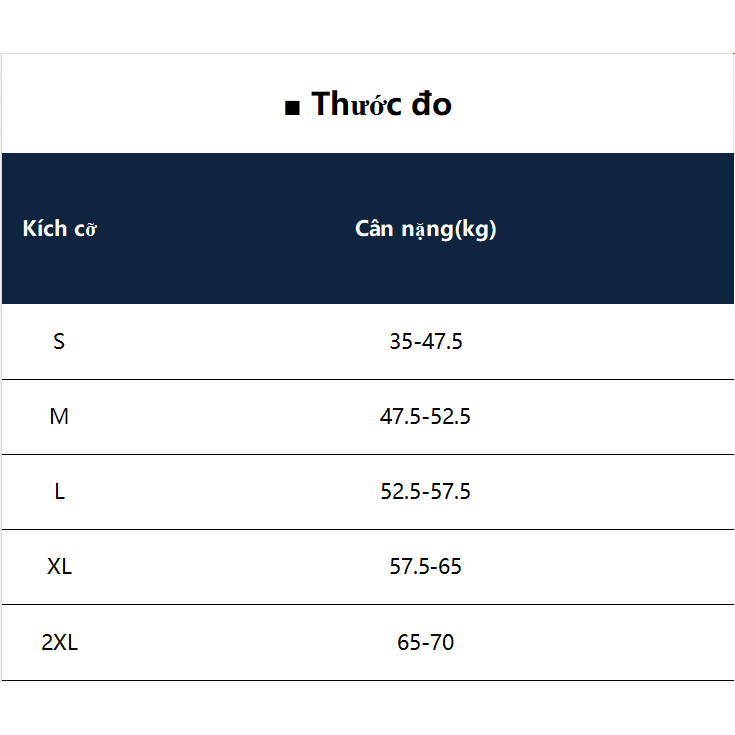The image size is (735, 735).
Task: Select the 'Kích cỡ' column header
Action: (x=59, y=229)
